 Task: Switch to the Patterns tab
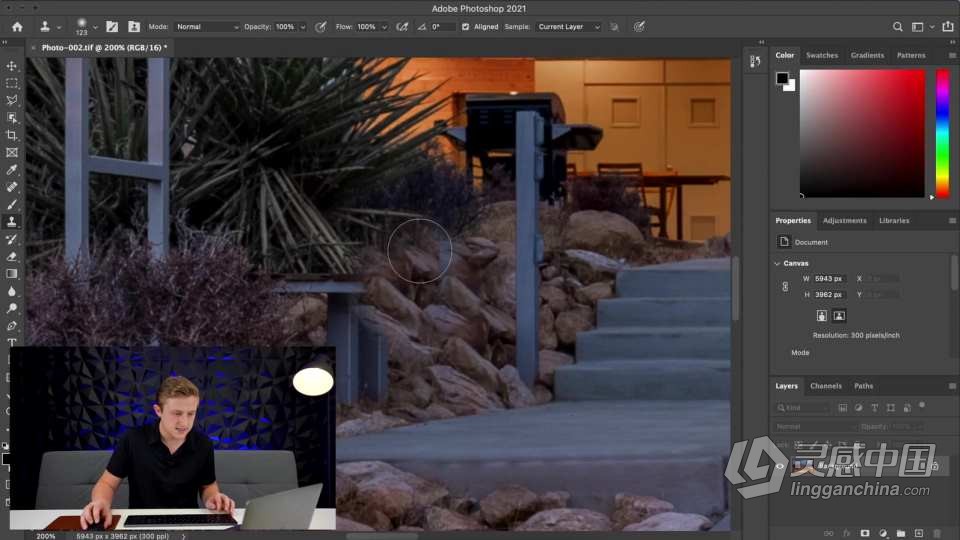pyautogui.click(x=911, y=56)
